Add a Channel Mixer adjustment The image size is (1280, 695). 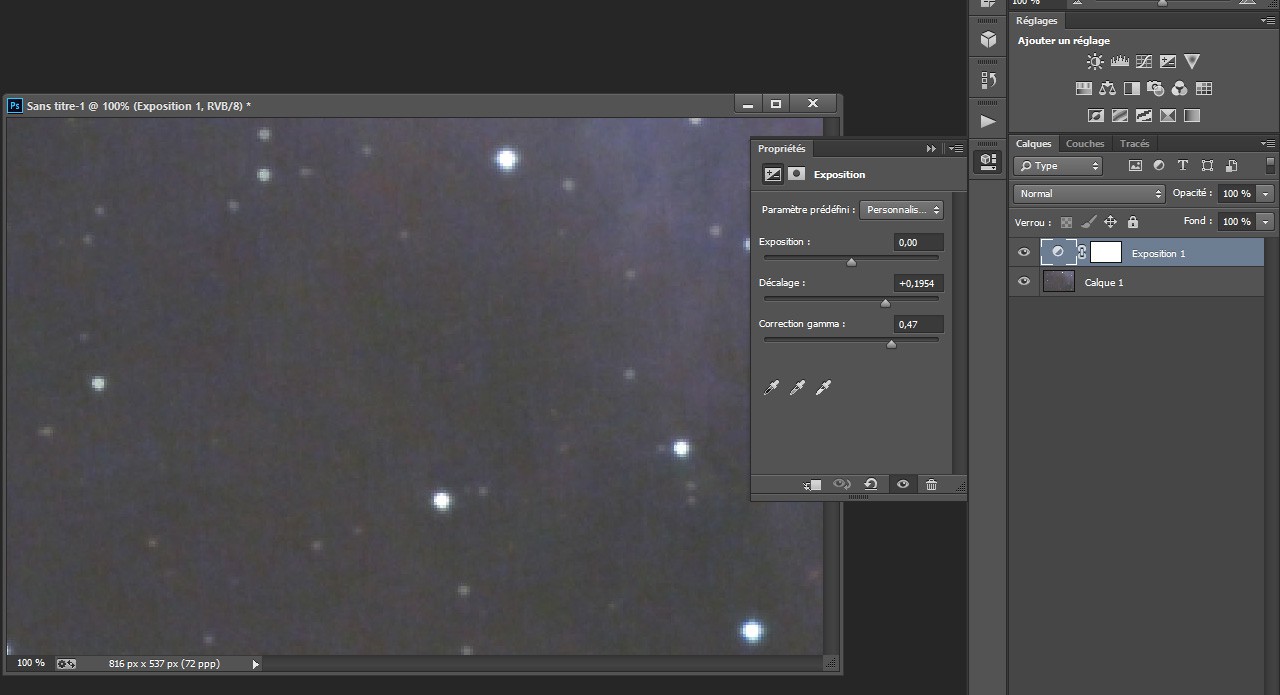pyautogui.click(x=1179, y=89)
